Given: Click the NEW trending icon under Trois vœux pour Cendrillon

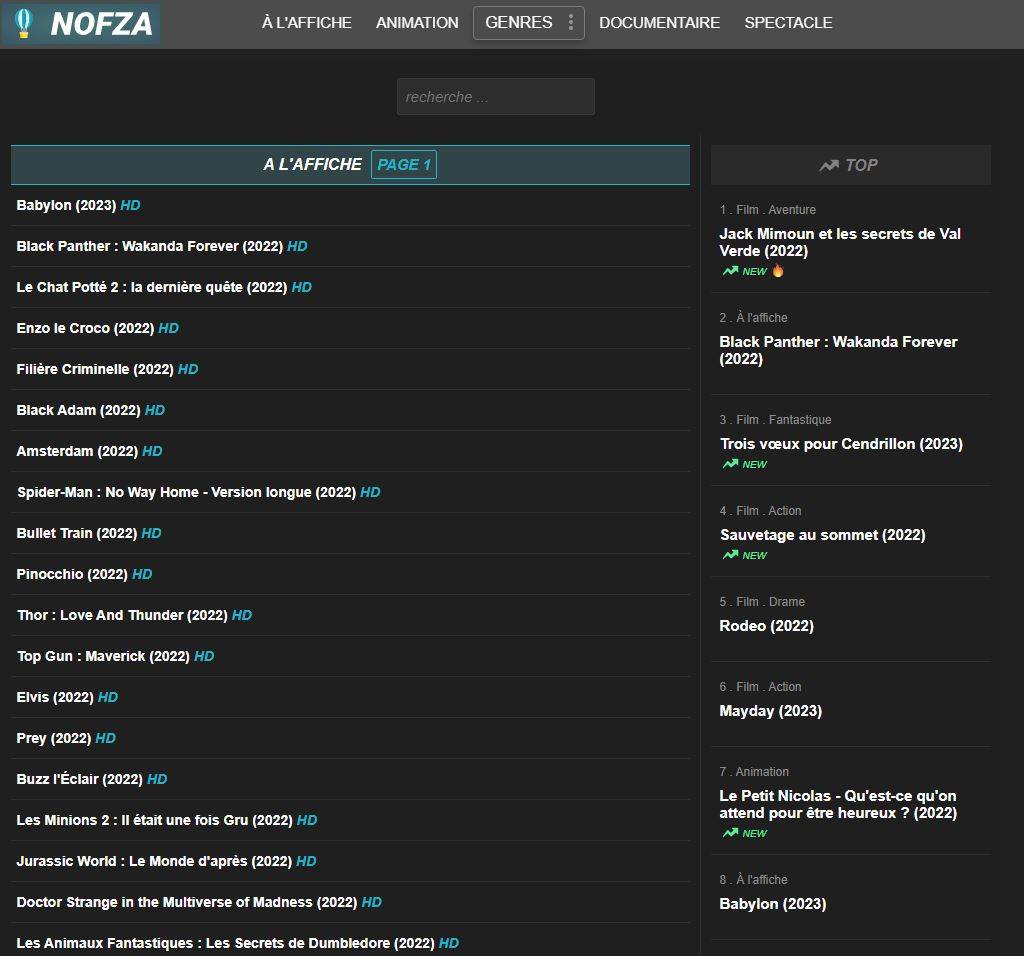Looking at the screenshot, I should (x=731, y=464).
